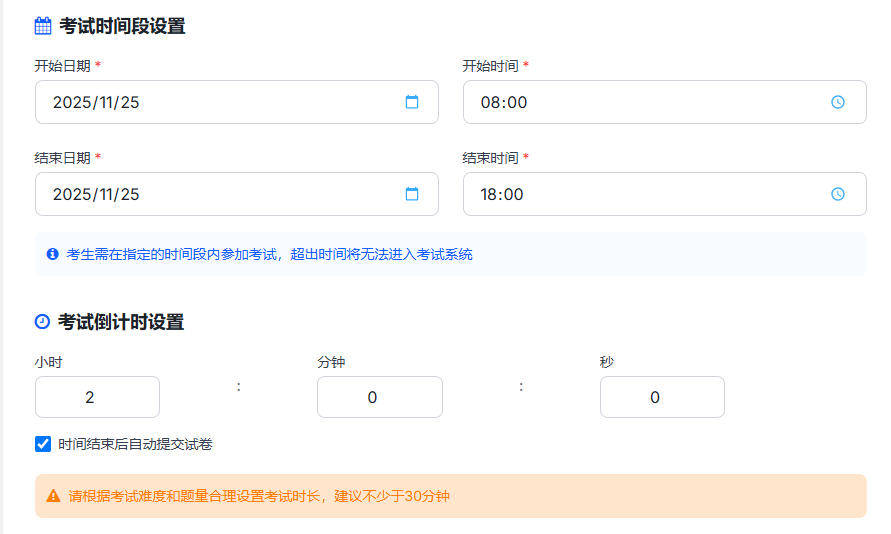
Task: Click clock icon in 结束时间 field
Action: pyautogui.click(x=838, y=194)
